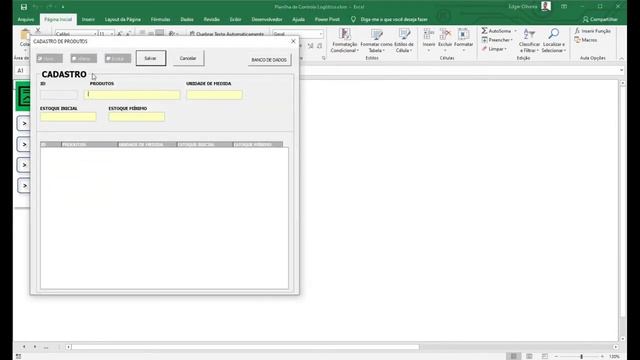Click the Excluir cells icon in Células group
The image size is (640, 360).
click(x=445, y=34)
